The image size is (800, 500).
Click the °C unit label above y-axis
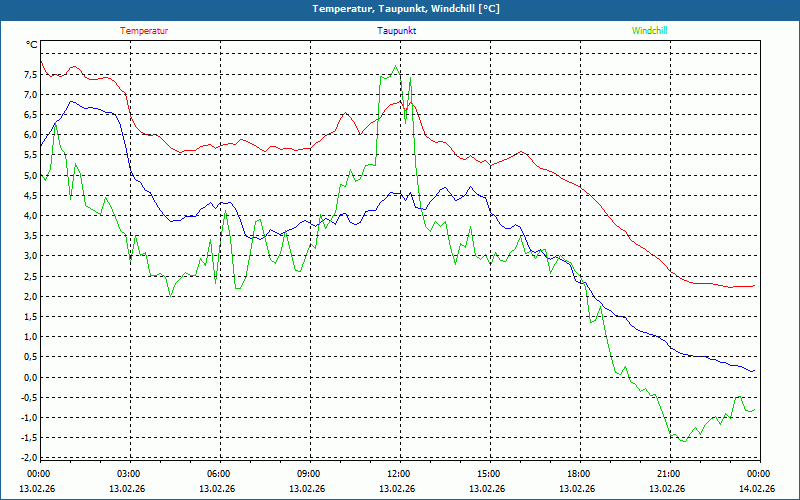tap(32, 45)
